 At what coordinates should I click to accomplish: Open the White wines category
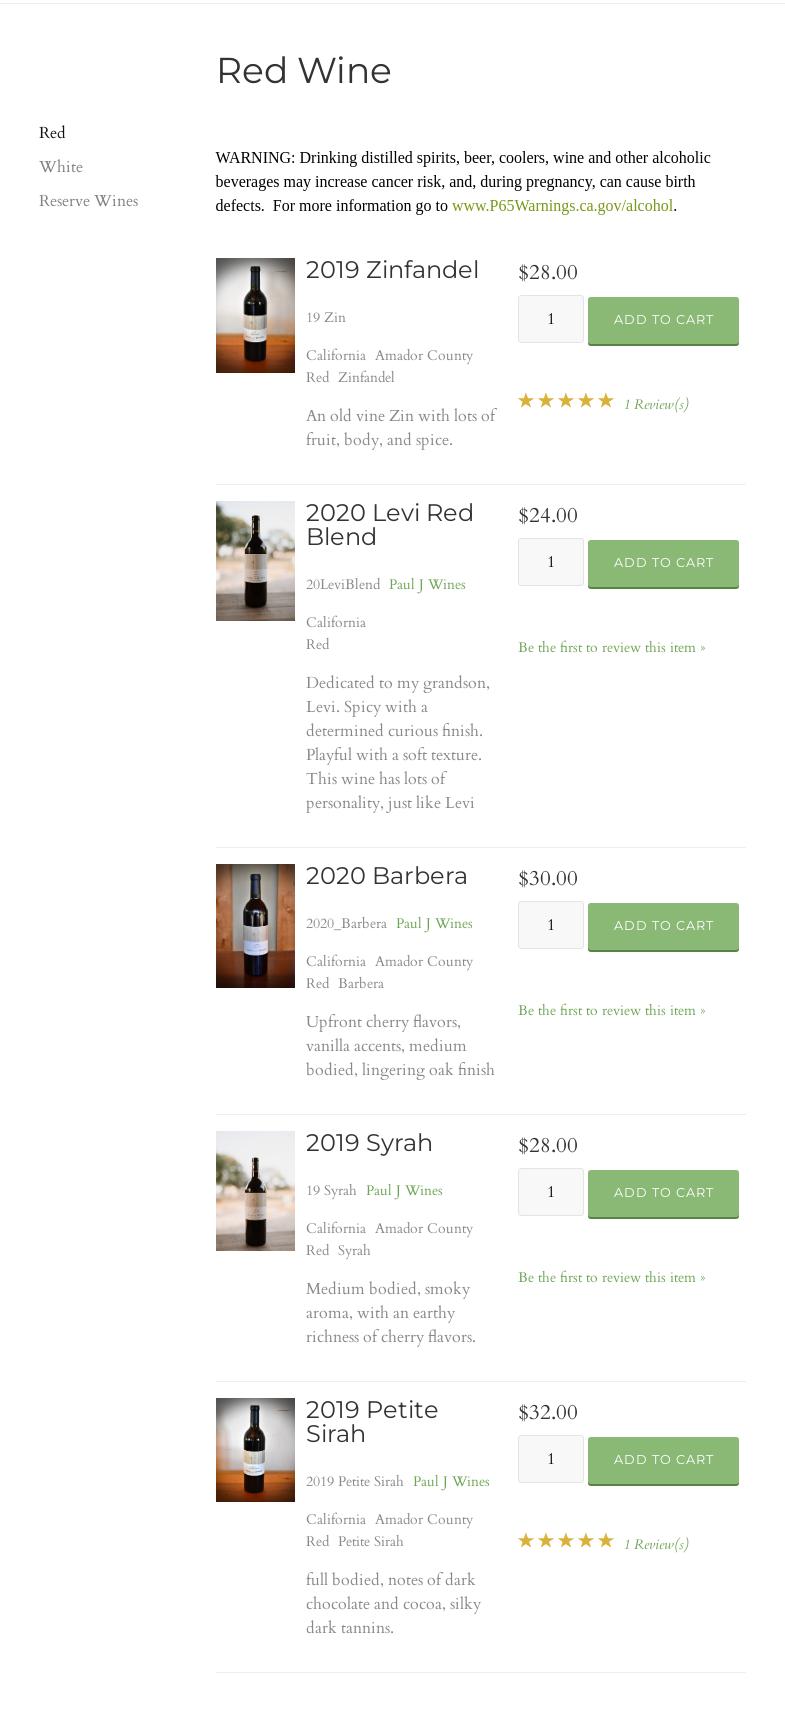61,167
